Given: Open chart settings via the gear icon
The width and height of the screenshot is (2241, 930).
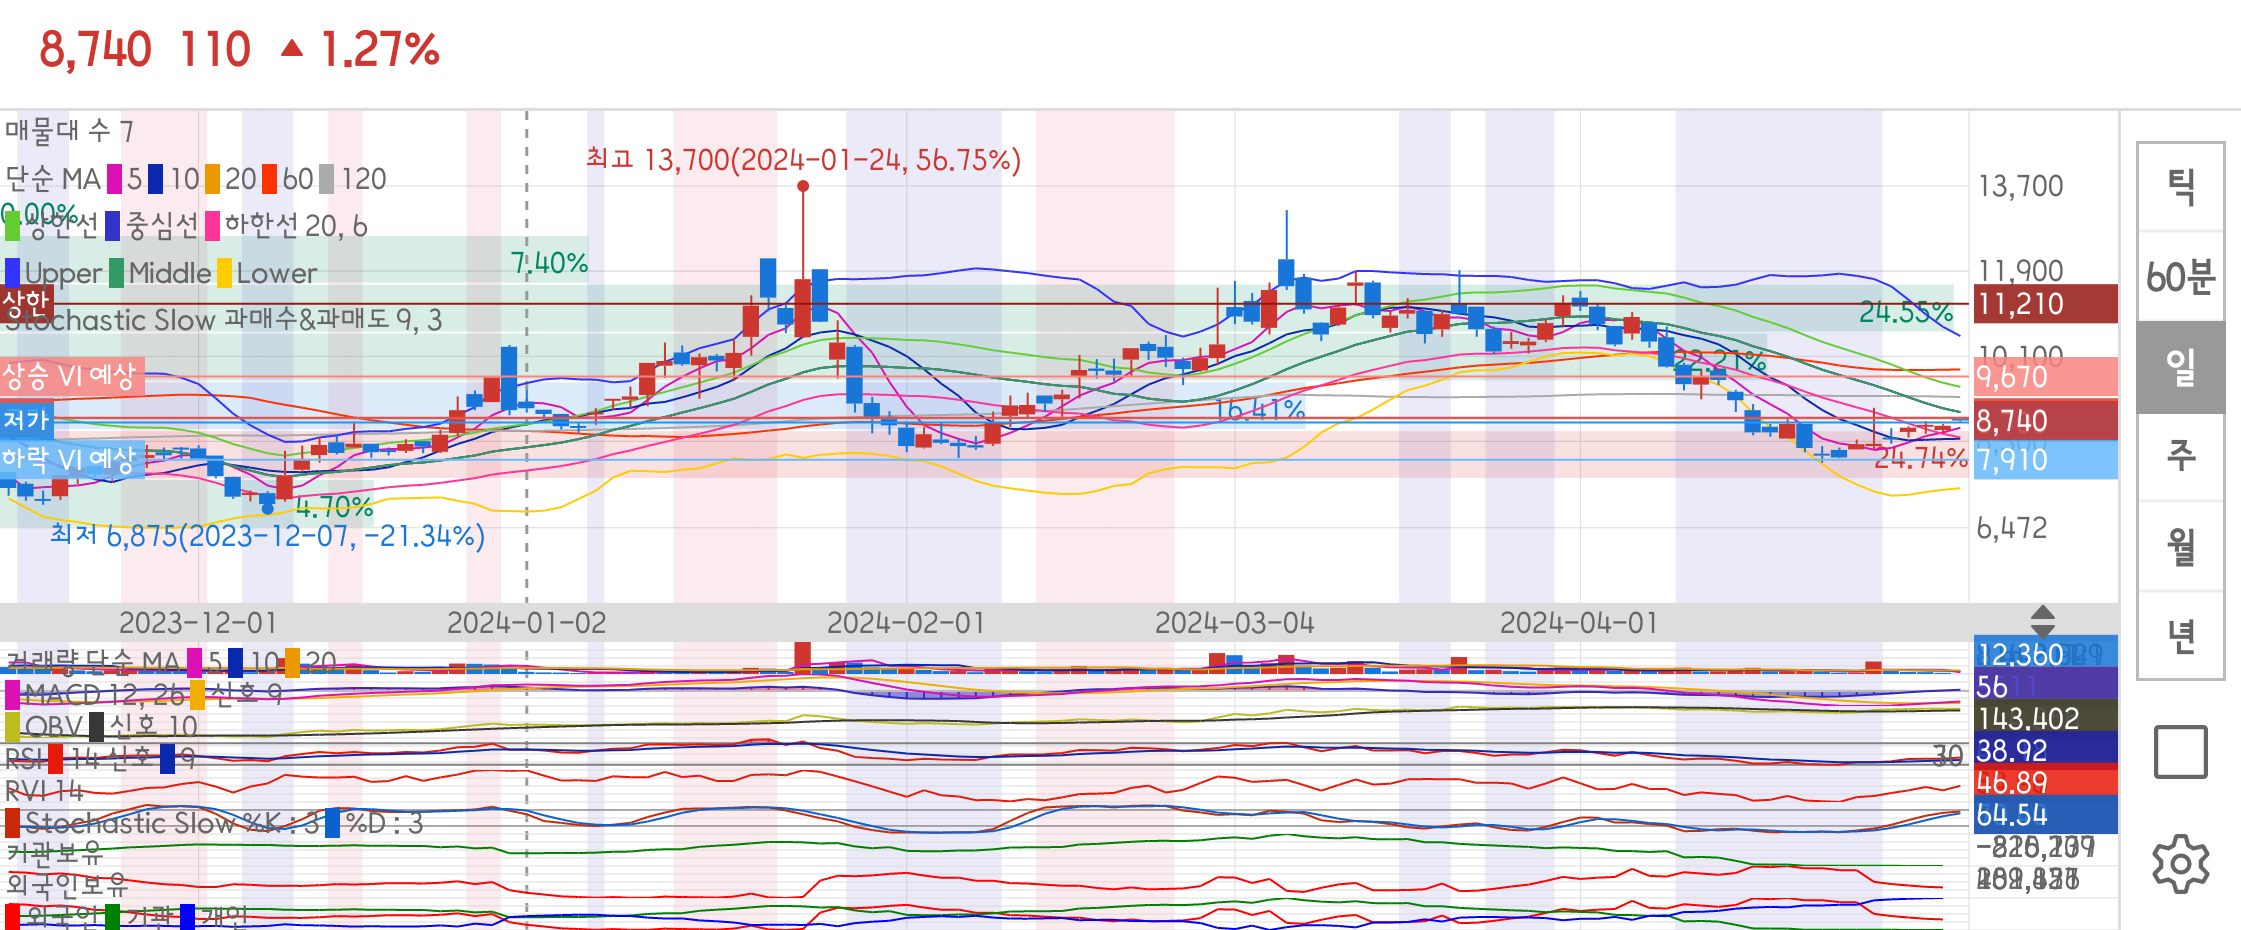Looking at the screenshot, I should coord(2180,863).
